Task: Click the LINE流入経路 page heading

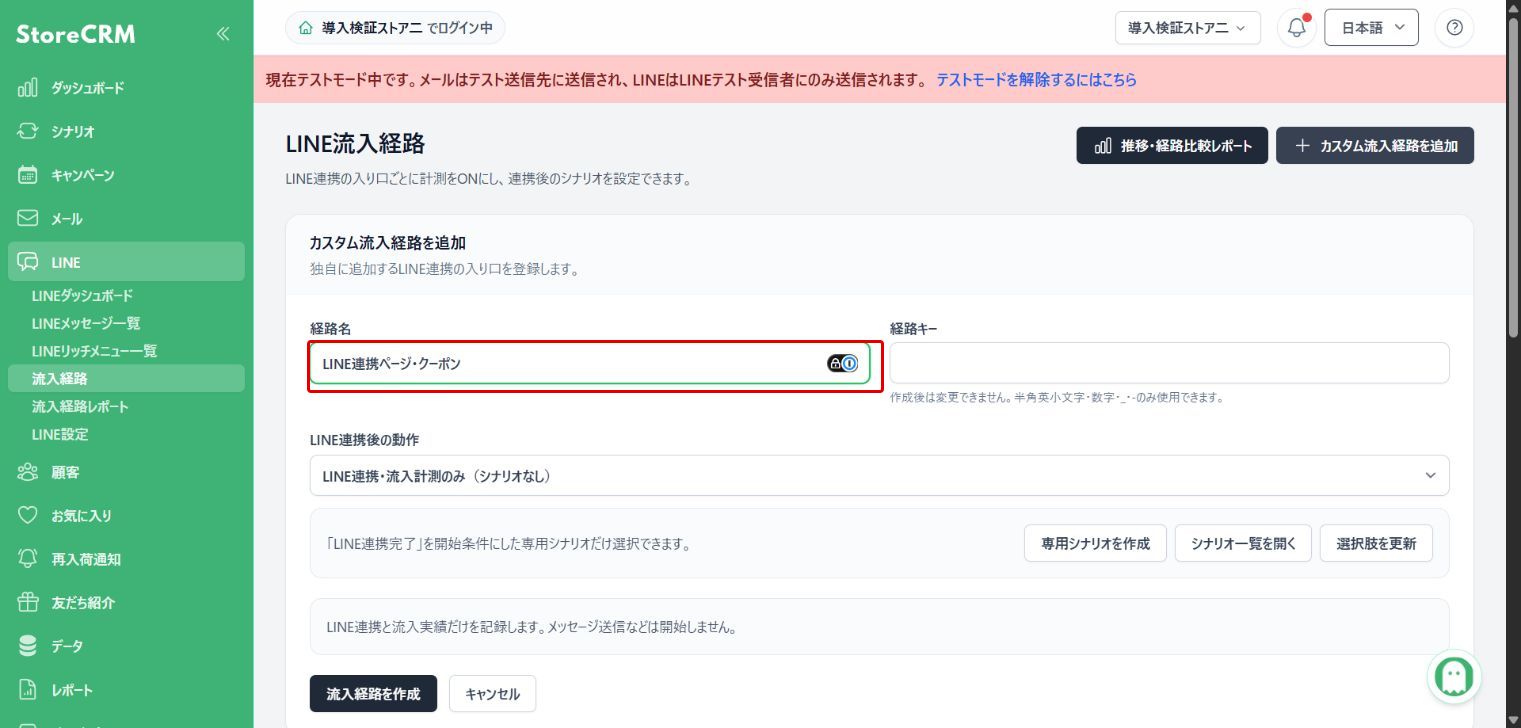Action: point(355,144)
